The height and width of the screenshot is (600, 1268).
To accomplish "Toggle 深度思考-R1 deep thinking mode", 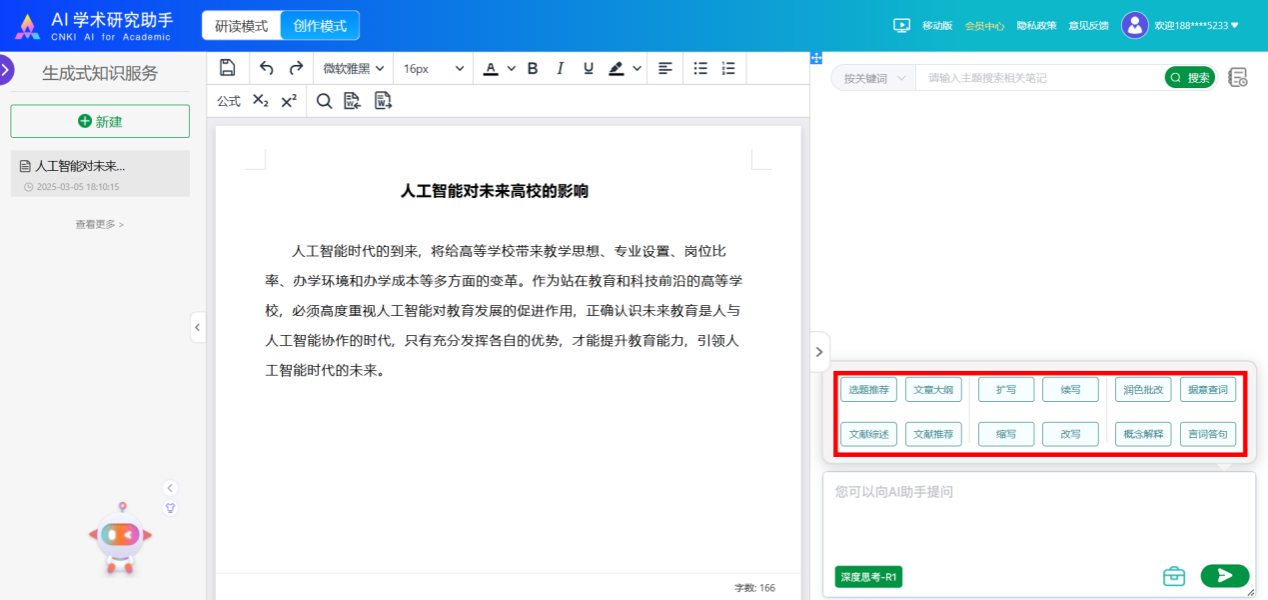I will coord(868,577).
